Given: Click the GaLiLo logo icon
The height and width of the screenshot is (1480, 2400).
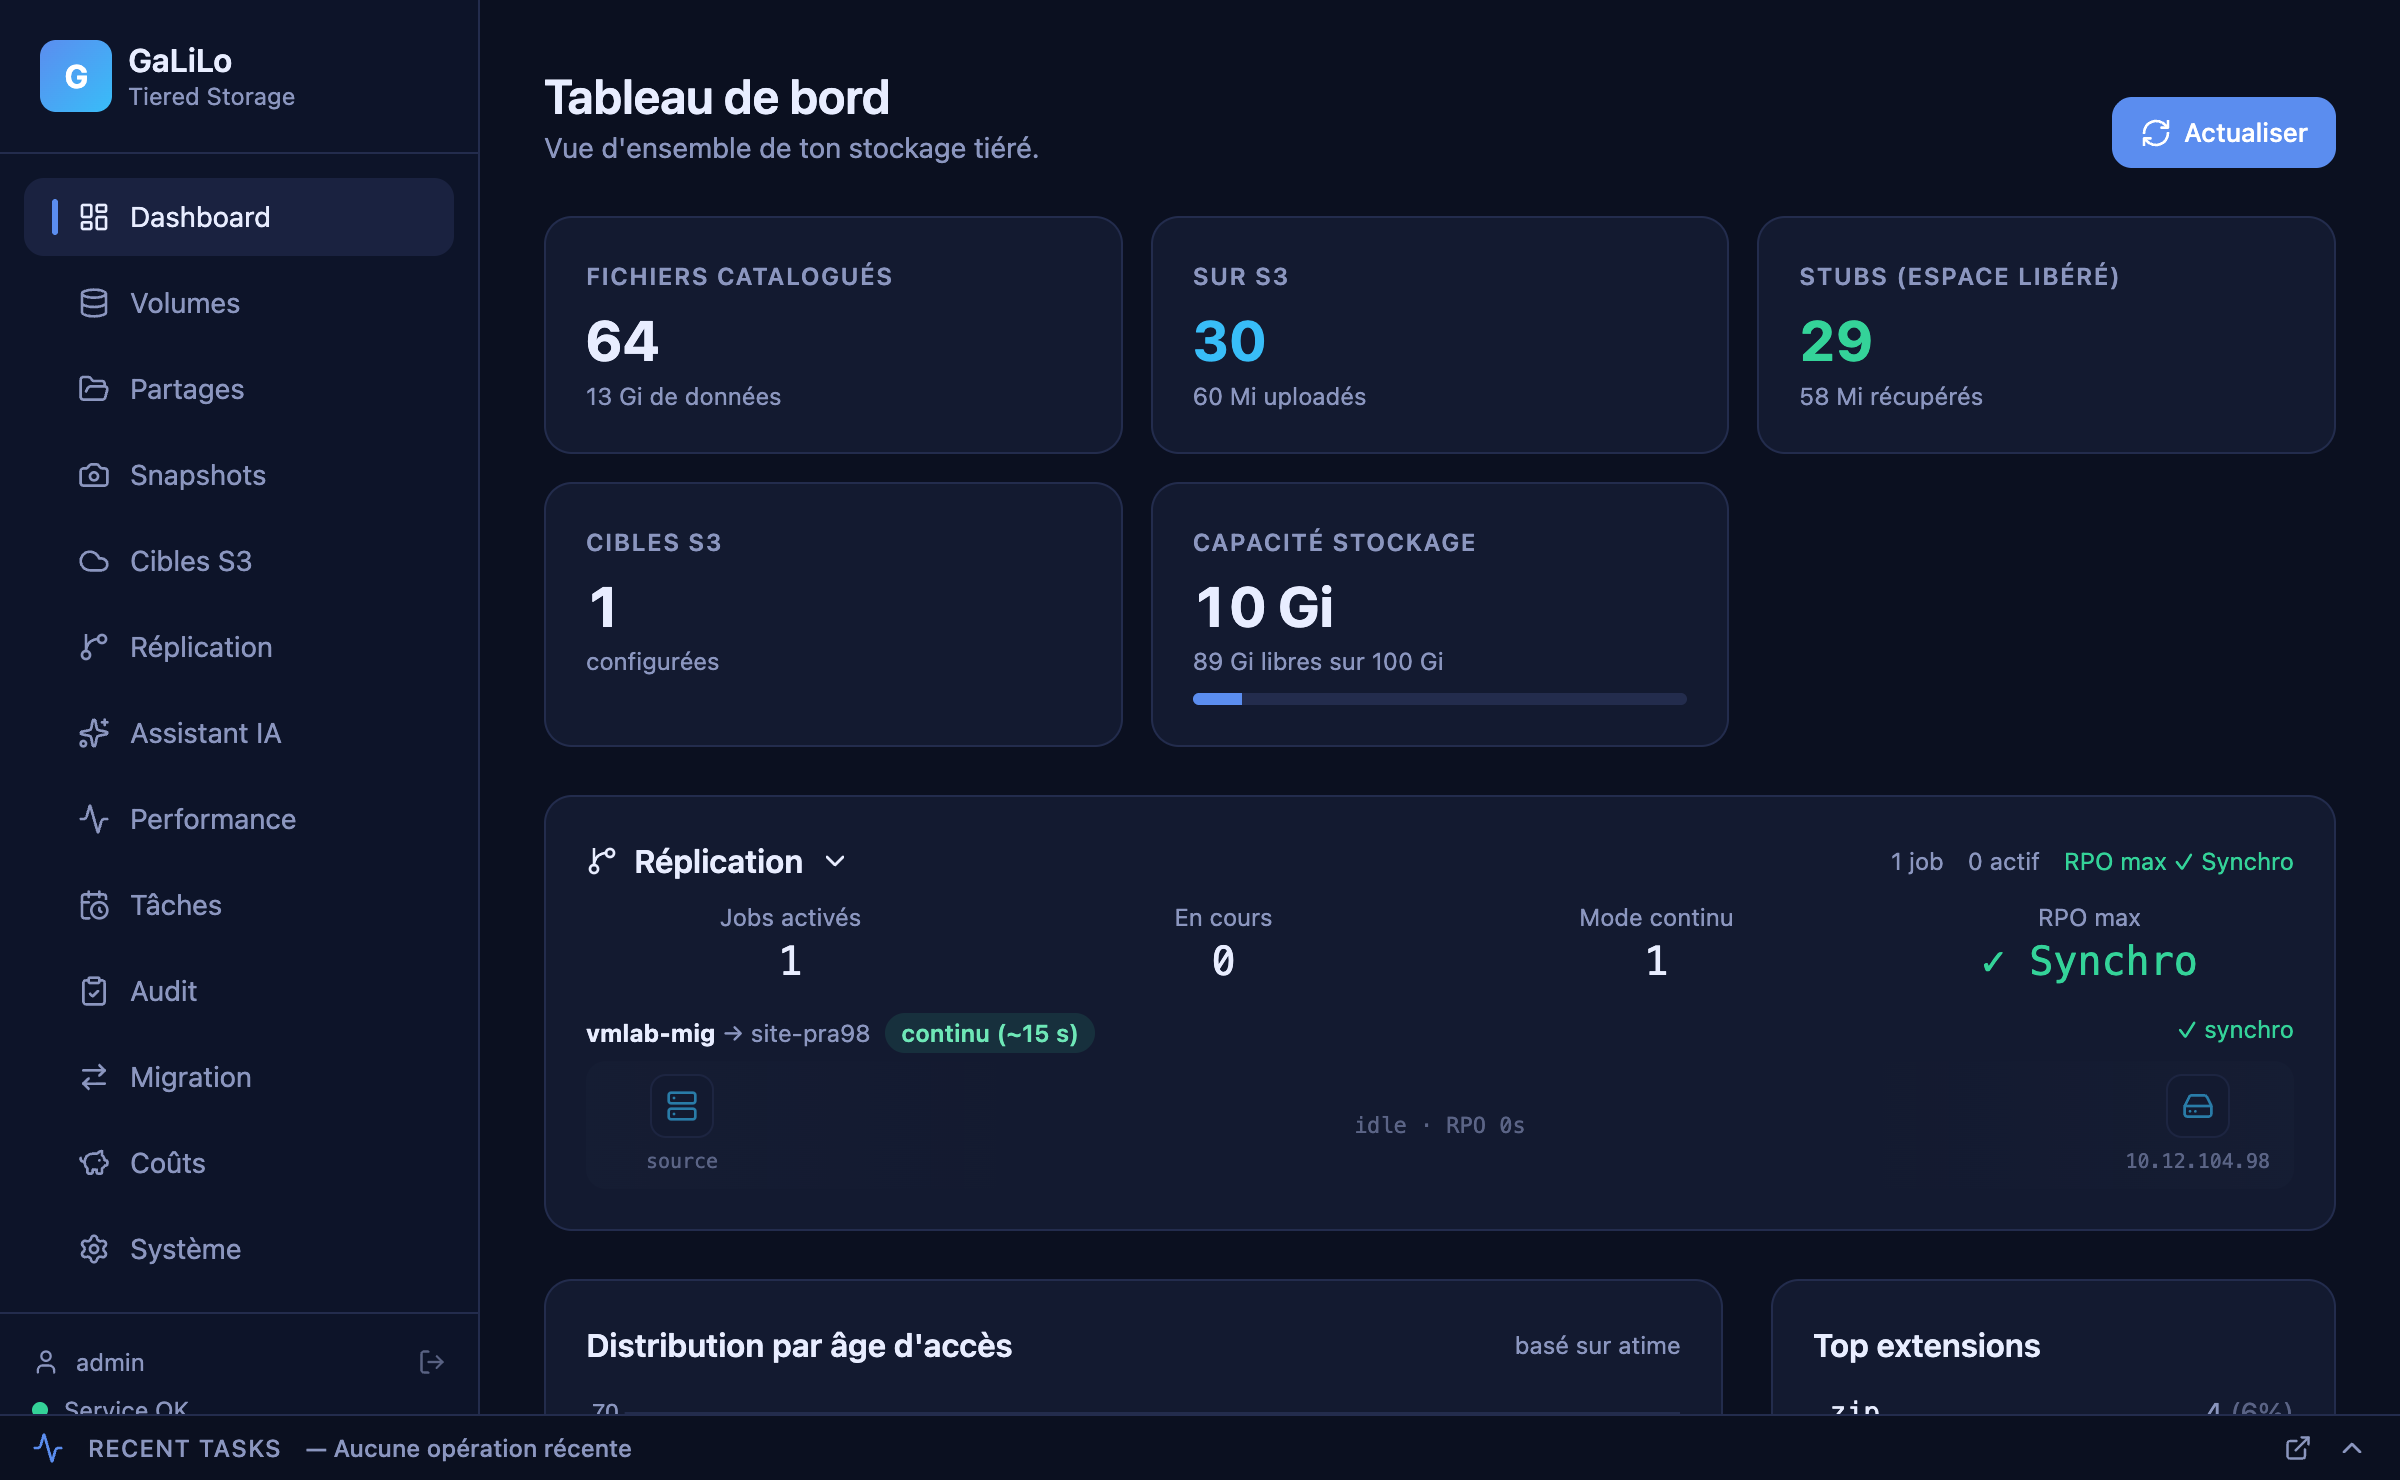Looking at the screenshot, I should point(76,76).
